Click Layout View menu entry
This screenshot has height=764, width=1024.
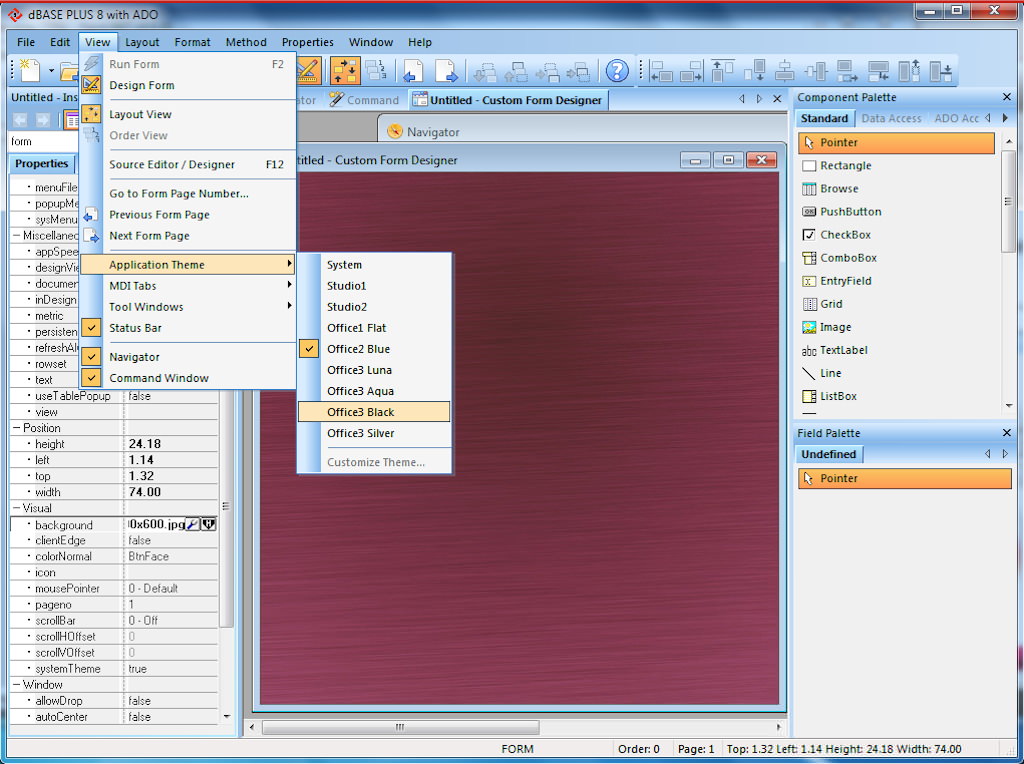click(x=187, y=114)
